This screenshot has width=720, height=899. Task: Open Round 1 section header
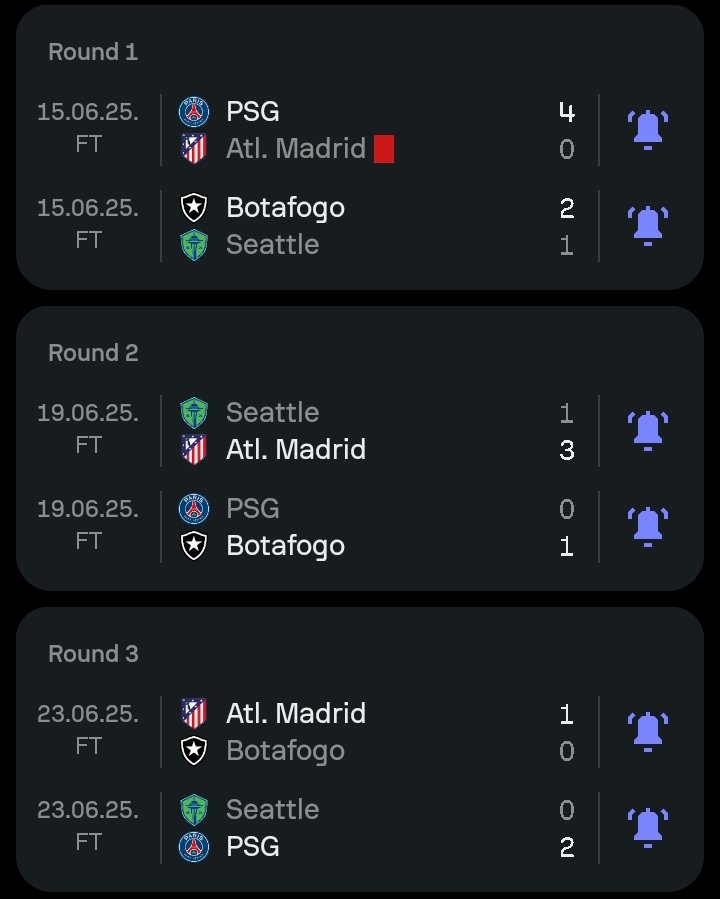pos(93,52)
